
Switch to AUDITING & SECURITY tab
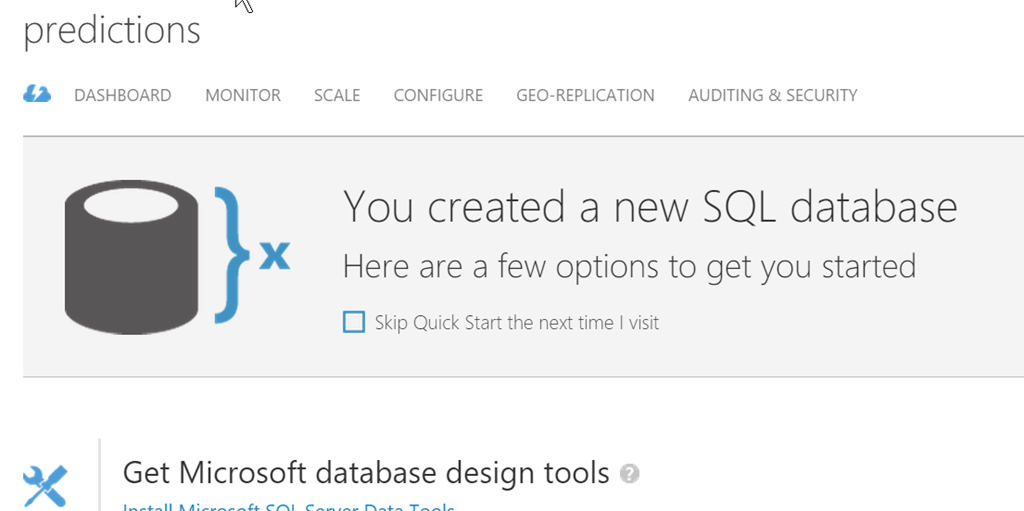[772, 95]
